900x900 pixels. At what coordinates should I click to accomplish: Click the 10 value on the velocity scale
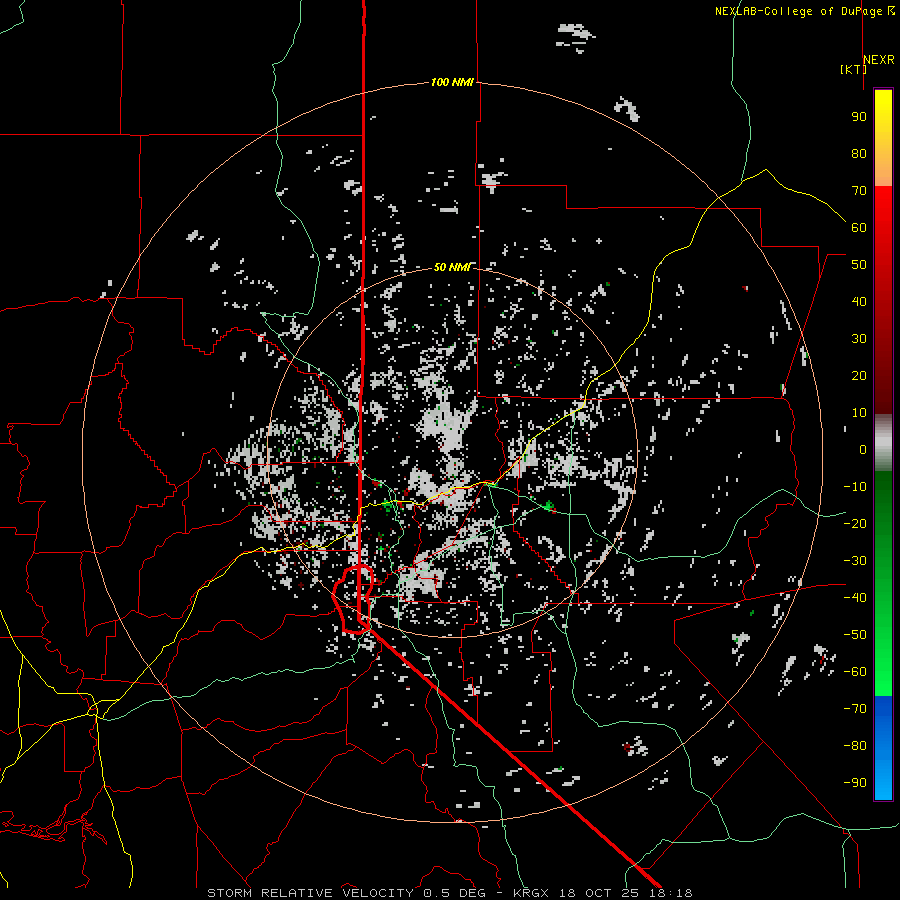(859, 413)
